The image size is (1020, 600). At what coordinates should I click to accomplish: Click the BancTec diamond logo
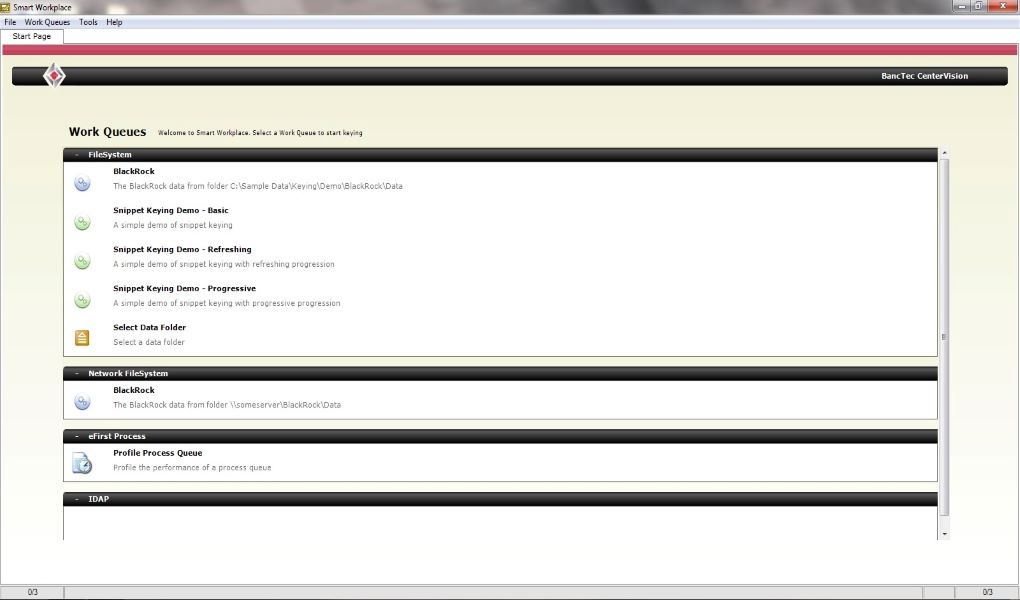[x=54, y=76]
